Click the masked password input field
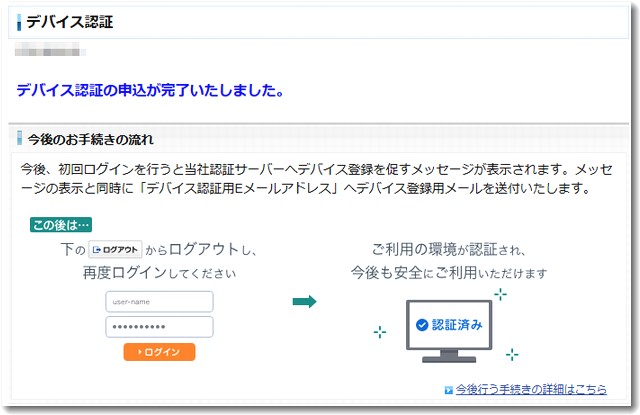The width and height of the screenshot is (640, 415). click(x=159, y=326)
